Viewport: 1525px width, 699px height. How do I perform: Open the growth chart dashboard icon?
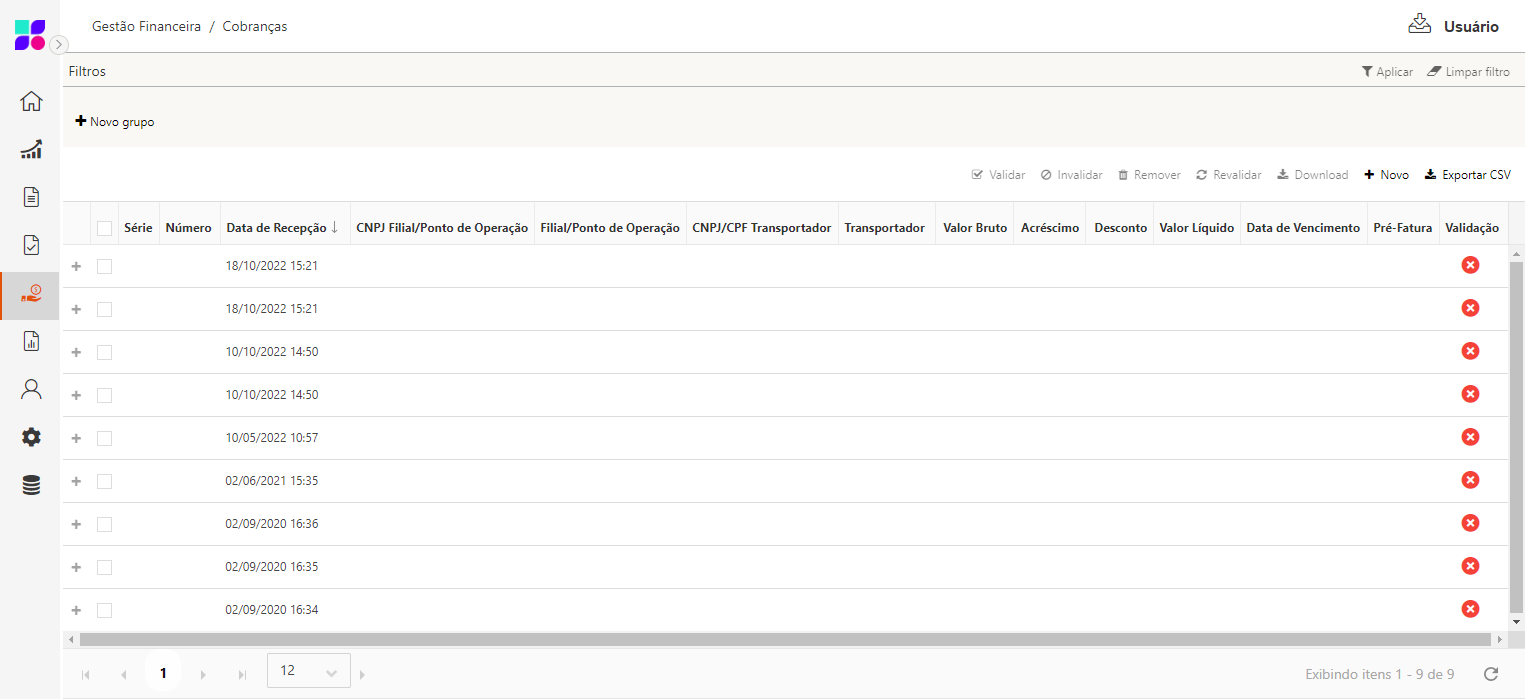pos(31,149)
